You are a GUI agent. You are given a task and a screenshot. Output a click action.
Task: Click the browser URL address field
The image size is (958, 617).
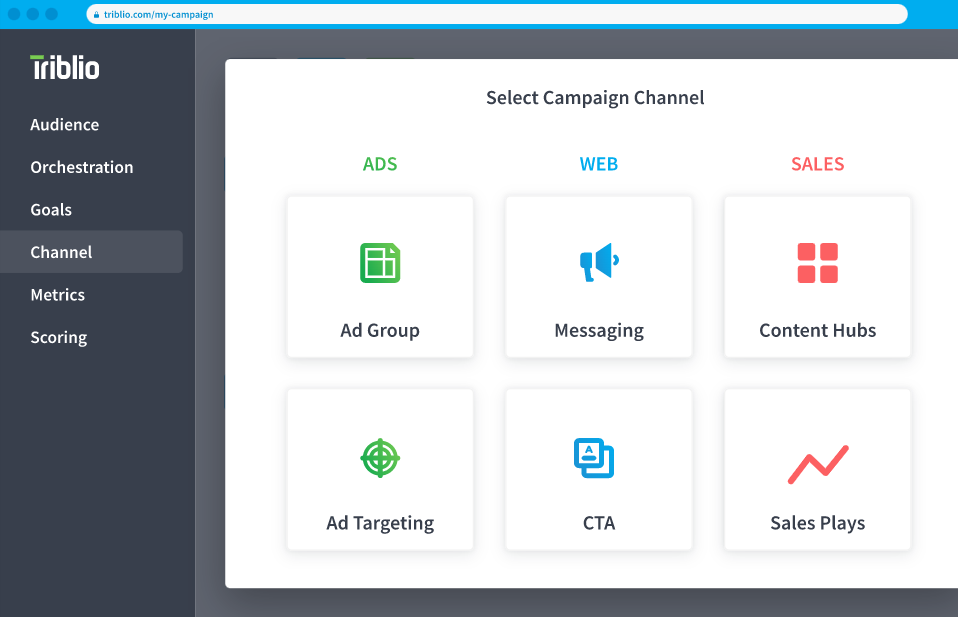tap(500, 15)
